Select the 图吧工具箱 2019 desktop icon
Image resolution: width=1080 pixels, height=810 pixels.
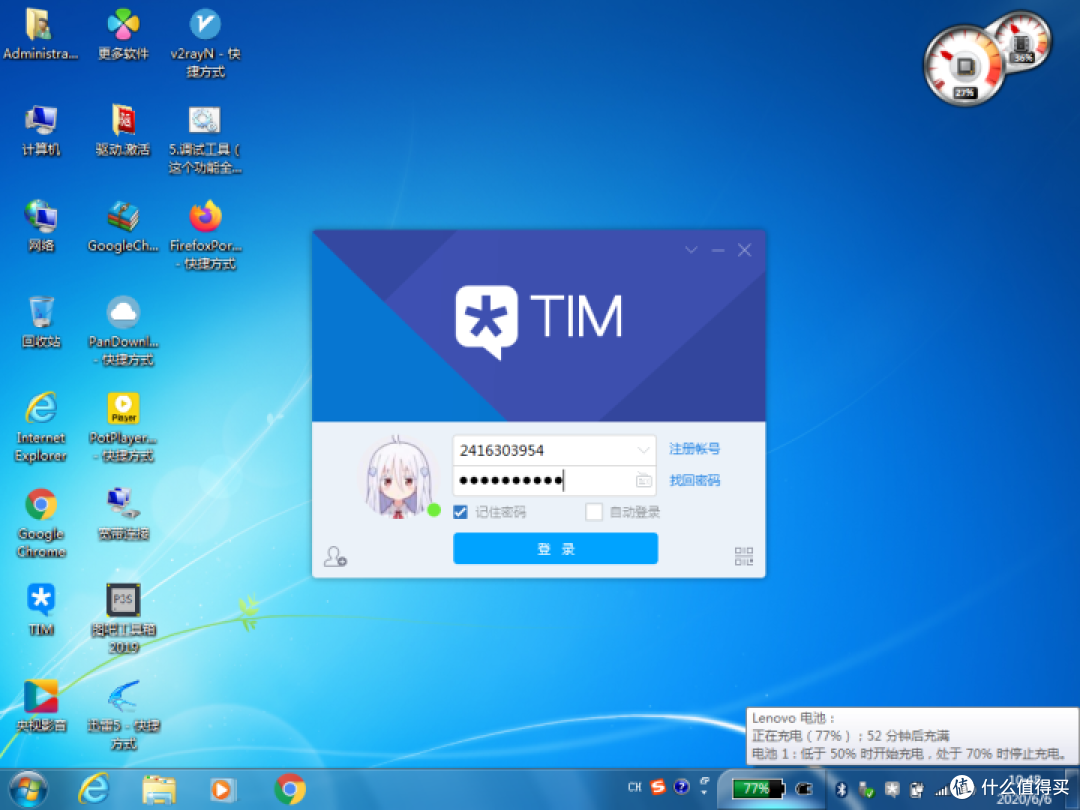click(x=123, y=619)
